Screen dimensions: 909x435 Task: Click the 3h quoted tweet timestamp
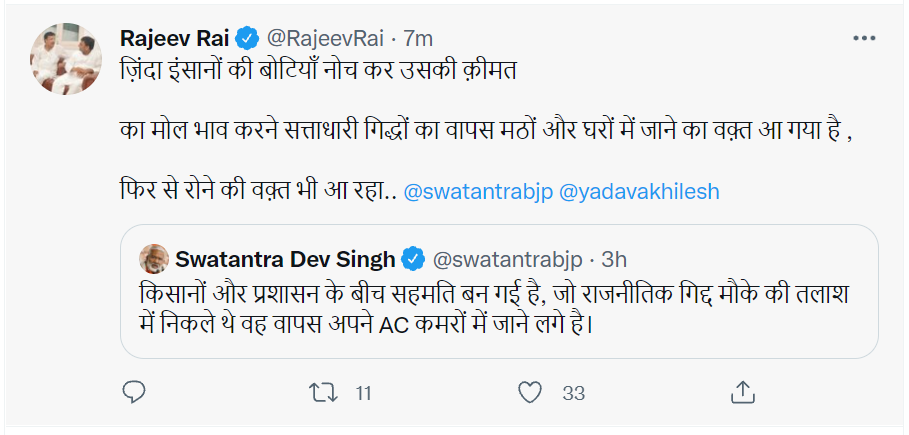tap(614, 260)
